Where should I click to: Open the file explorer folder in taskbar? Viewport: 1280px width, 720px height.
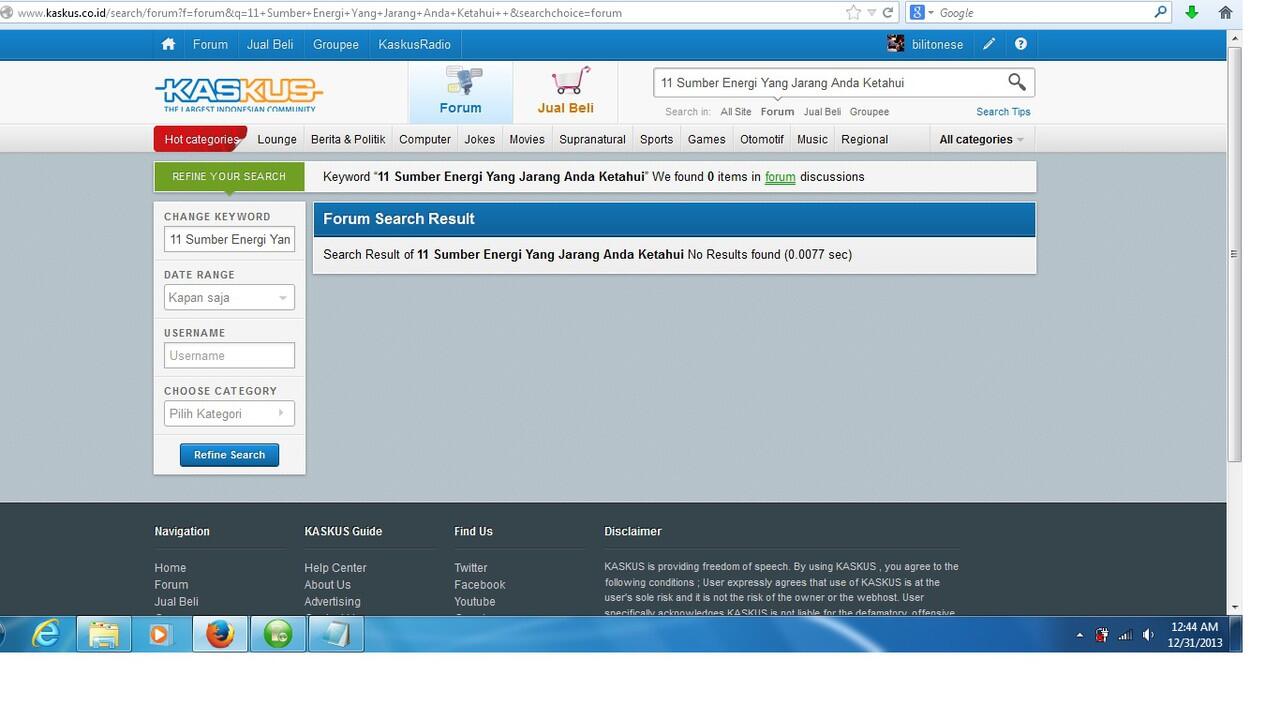[104, 634]
